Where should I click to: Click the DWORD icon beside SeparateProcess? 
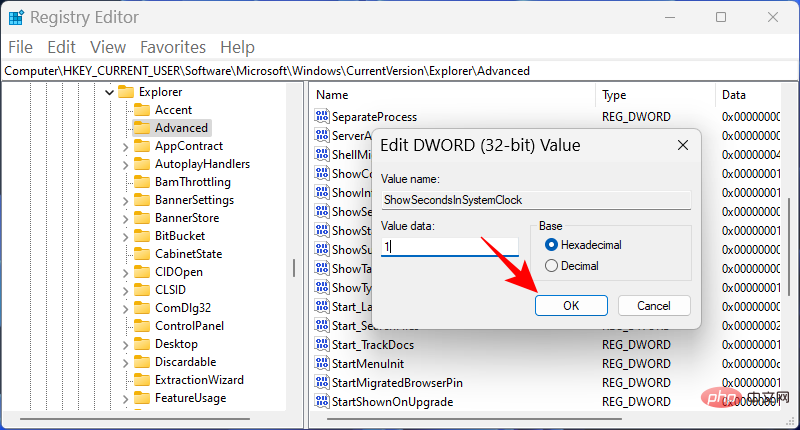point(322,117)
